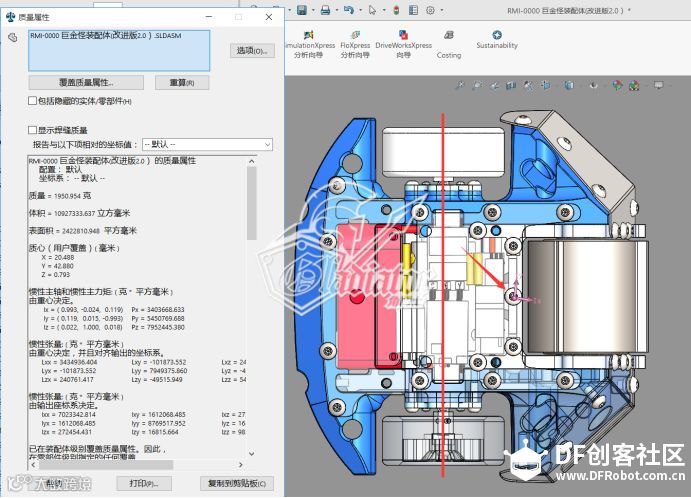Open the Apply Scene icon
The width and height of the screenshot is (691, 498).
tap(634, 85)
